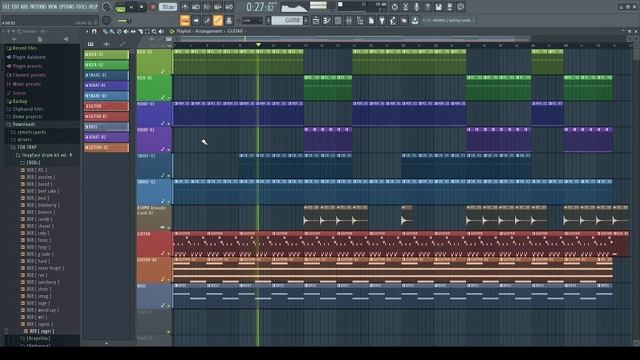
Task: Click the microphone recording icon
Action: [x=416, y=7]
